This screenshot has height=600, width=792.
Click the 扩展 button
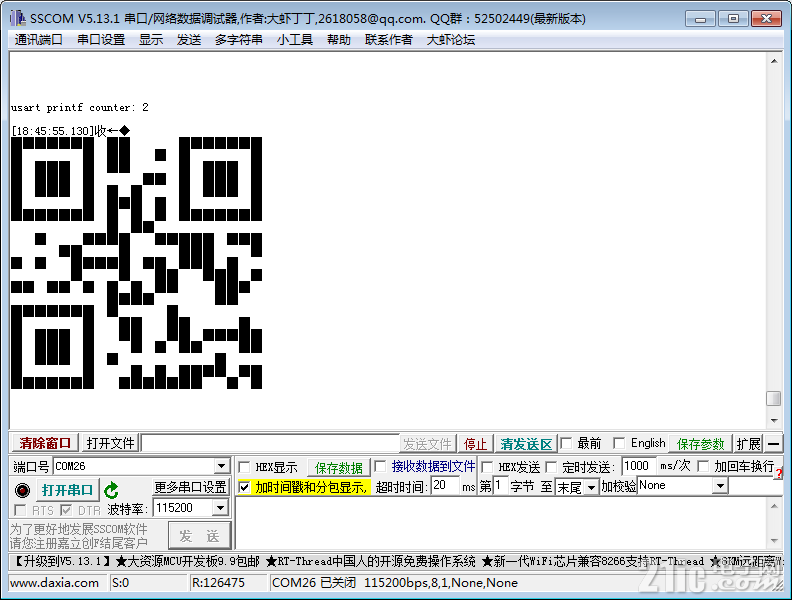(748, 444)
